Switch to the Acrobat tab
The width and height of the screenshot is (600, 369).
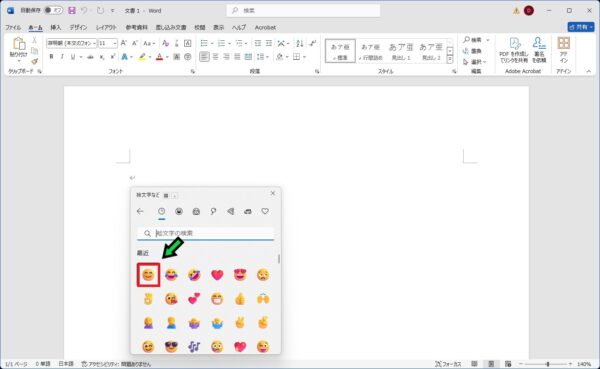pos(265,27)
